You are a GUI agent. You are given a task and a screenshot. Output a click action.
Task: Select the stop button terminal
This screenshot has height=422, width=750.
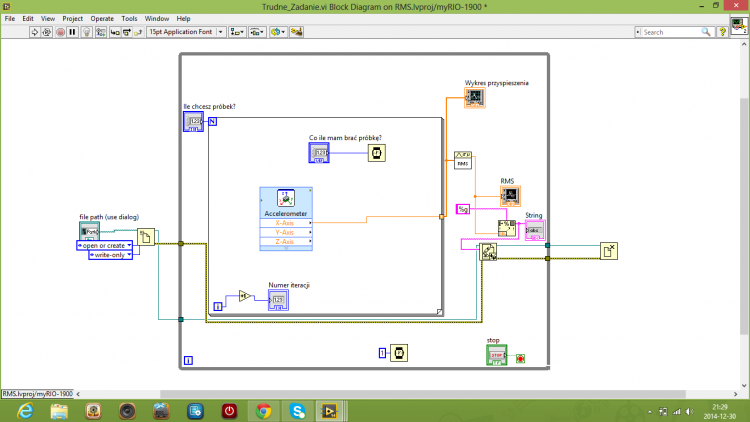click(496, 355)
